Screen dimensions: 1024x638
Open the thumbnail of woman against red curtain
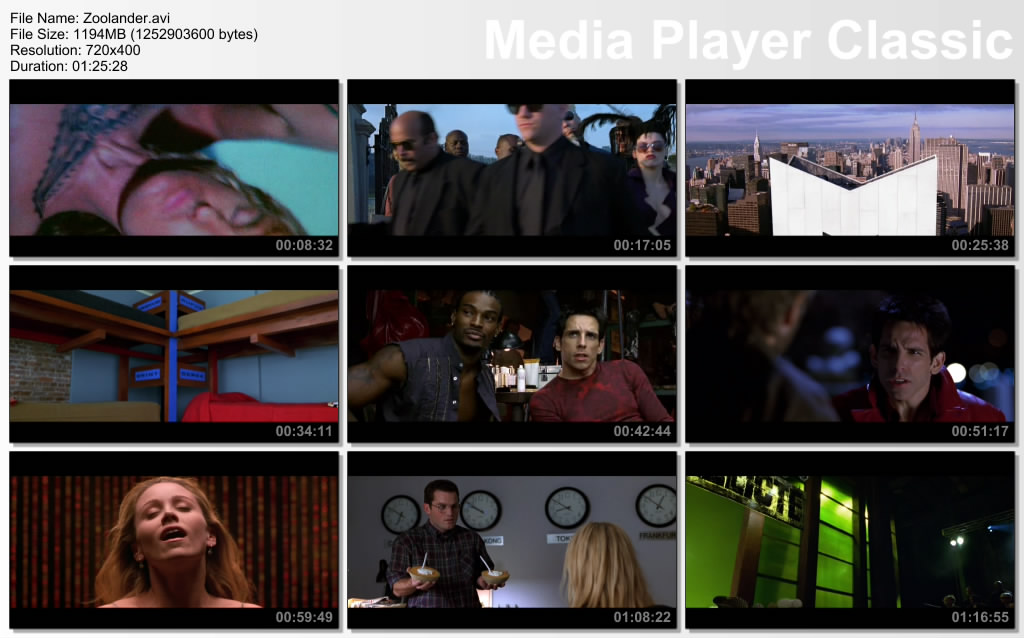pos(174,541)
